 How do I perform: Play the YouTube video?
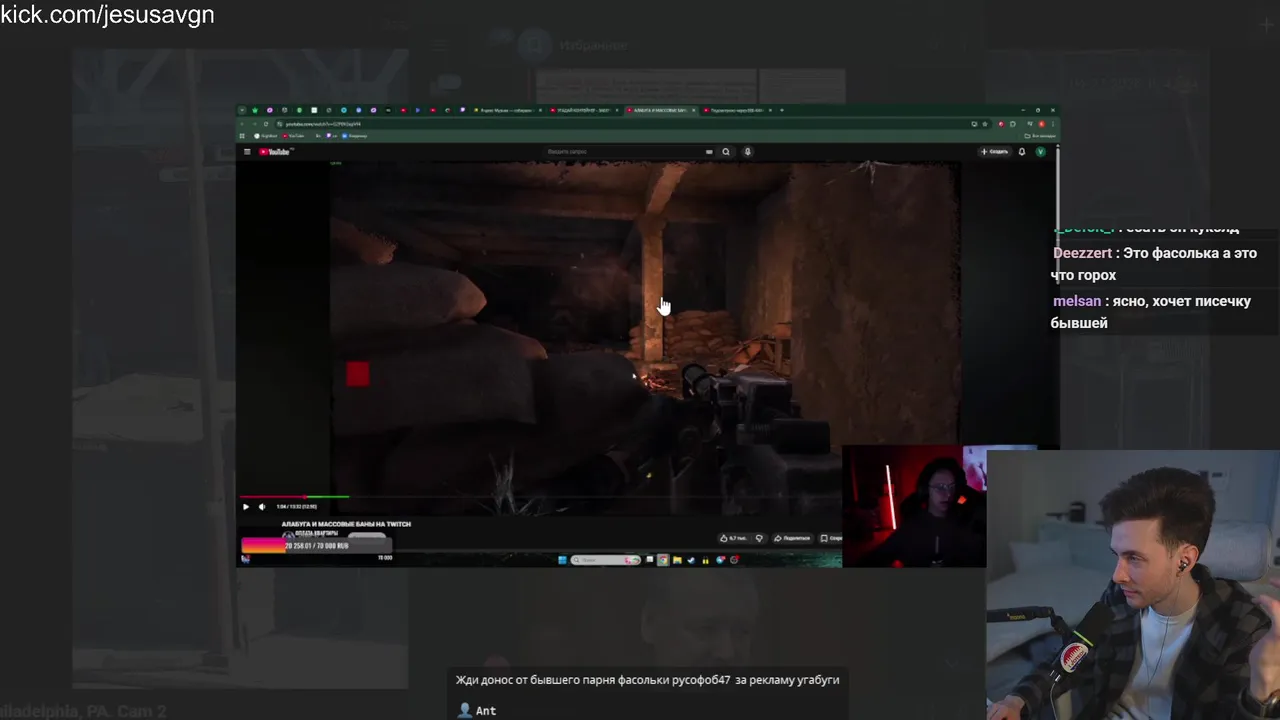(246, 507)
